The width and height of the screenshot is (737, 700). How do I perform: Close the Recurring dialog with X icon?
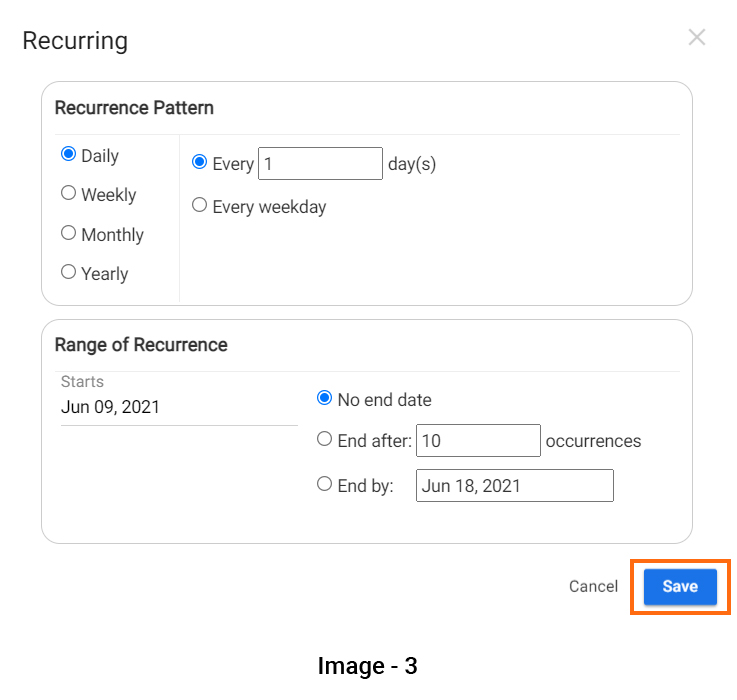[x=697, y=37]
